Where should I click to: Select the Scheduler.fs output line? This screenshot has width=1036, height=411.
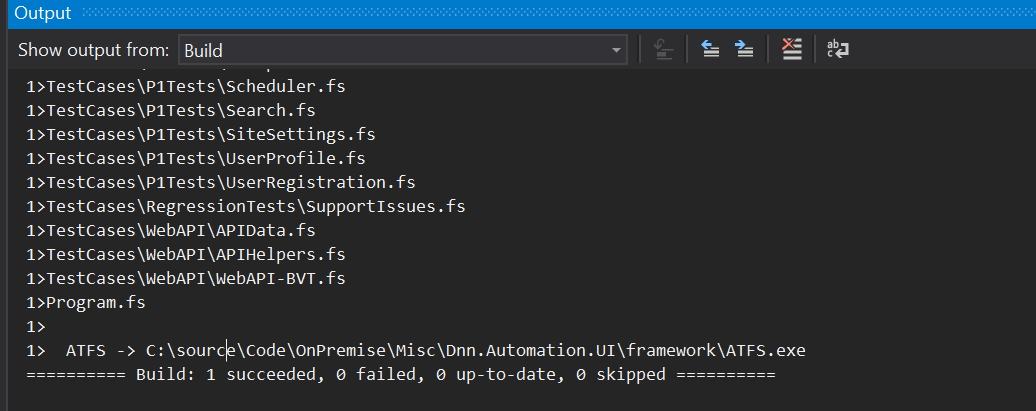tap(186, 87)
